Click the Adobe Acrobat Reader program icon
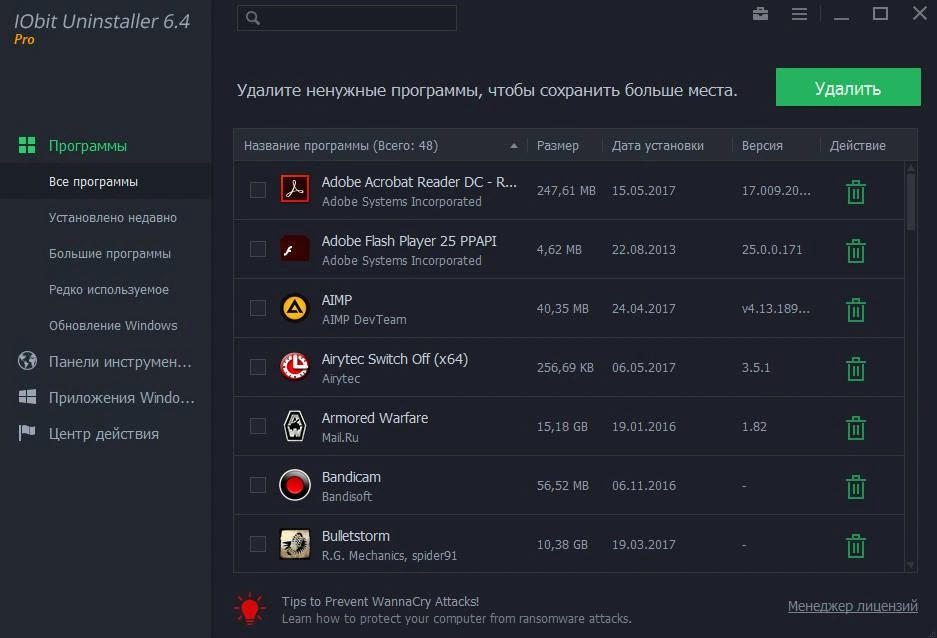Viewport: 937px width, 638px height. (x=295, y=189)
